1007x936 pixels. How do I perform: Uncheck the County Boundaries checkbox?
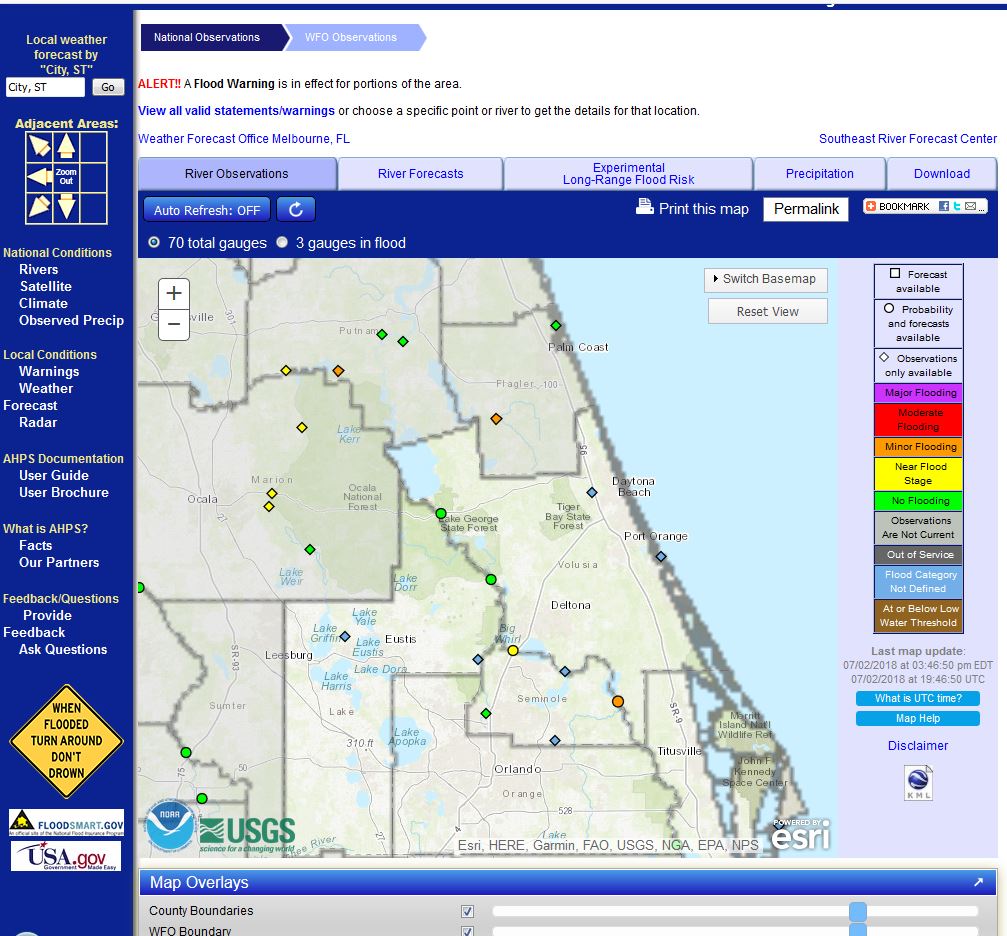point(467,911)
